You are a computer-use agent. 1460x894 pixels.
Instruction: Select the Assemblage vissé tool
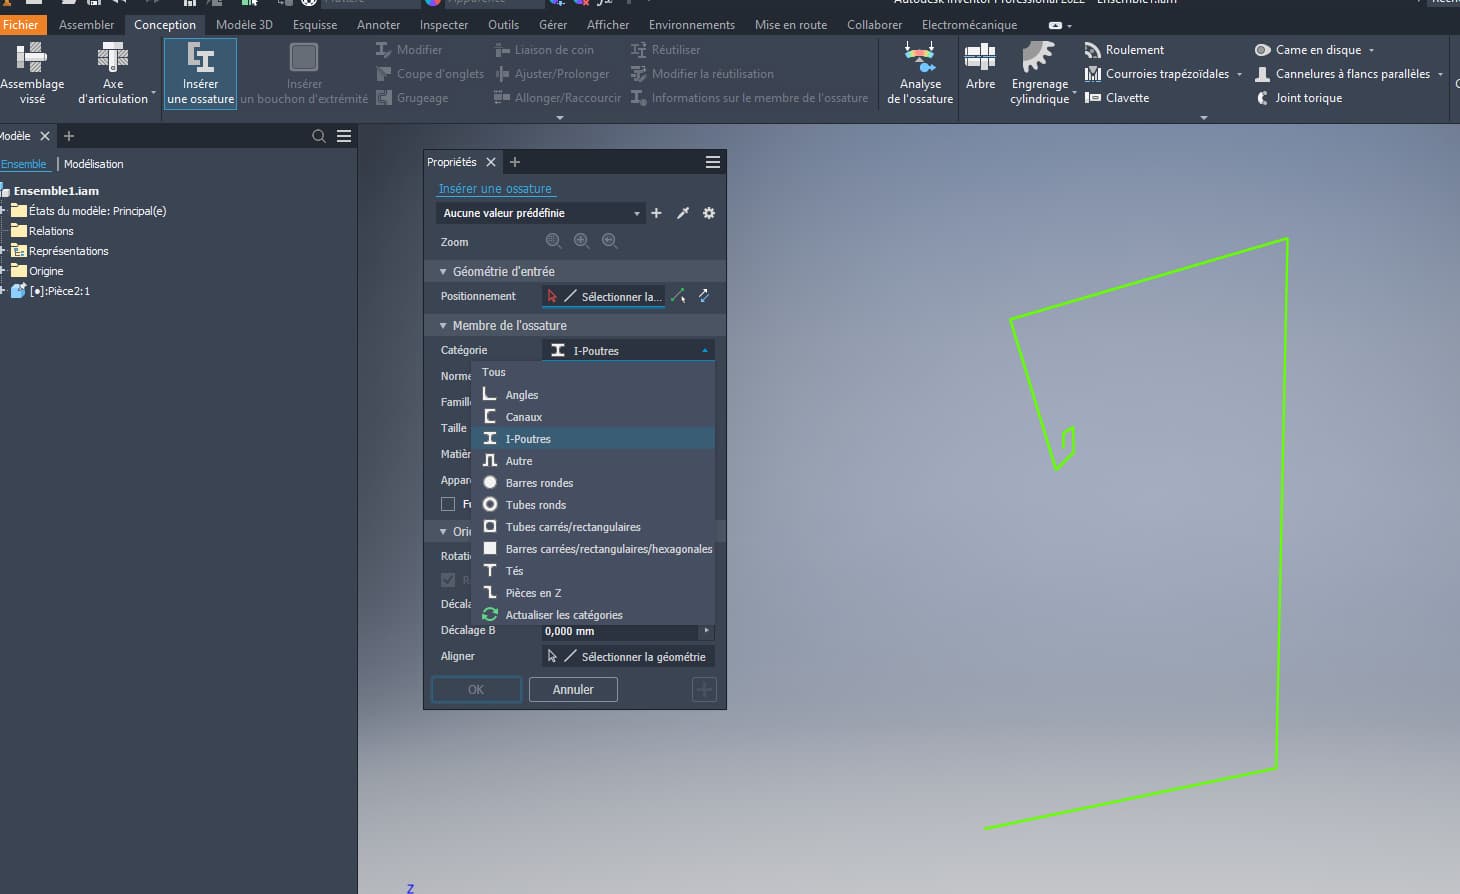point(32,72)
